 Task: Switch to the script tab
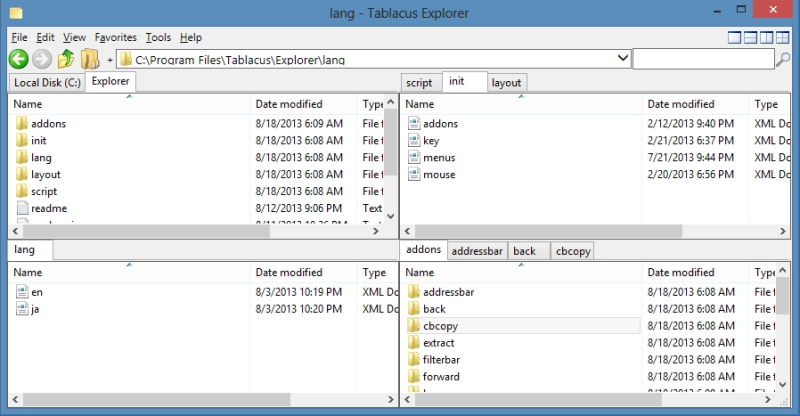point(419,83)
